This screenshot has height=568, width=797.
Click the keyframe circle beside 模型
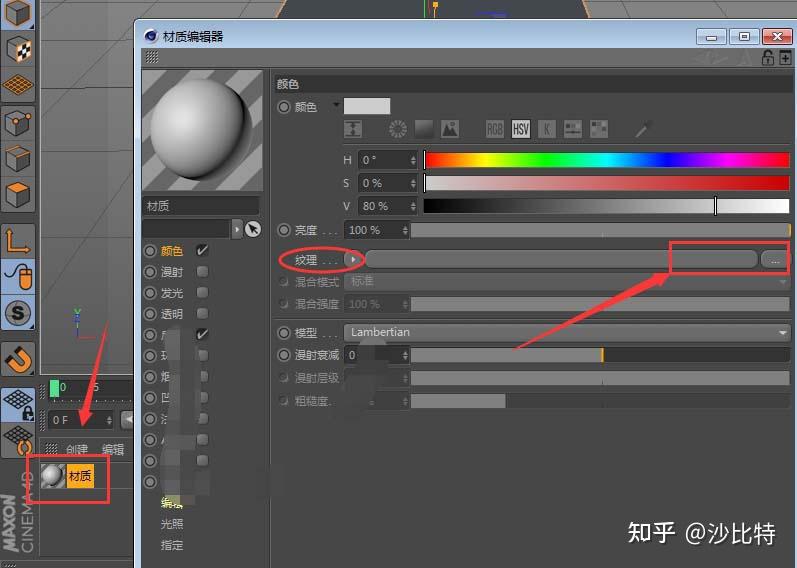point(284,333)
